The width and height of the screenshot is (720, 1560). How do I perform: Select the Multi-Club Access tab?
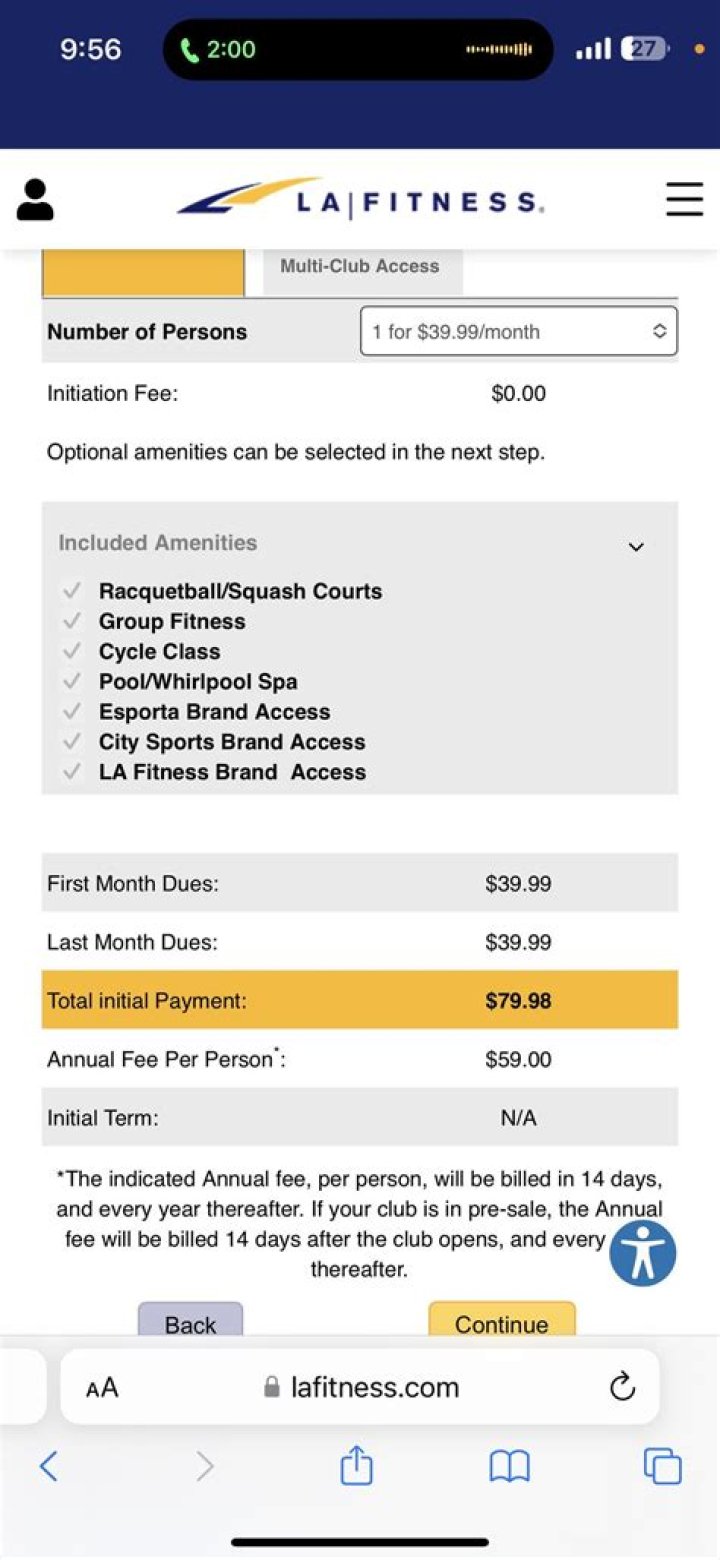(x=360, y=267)
